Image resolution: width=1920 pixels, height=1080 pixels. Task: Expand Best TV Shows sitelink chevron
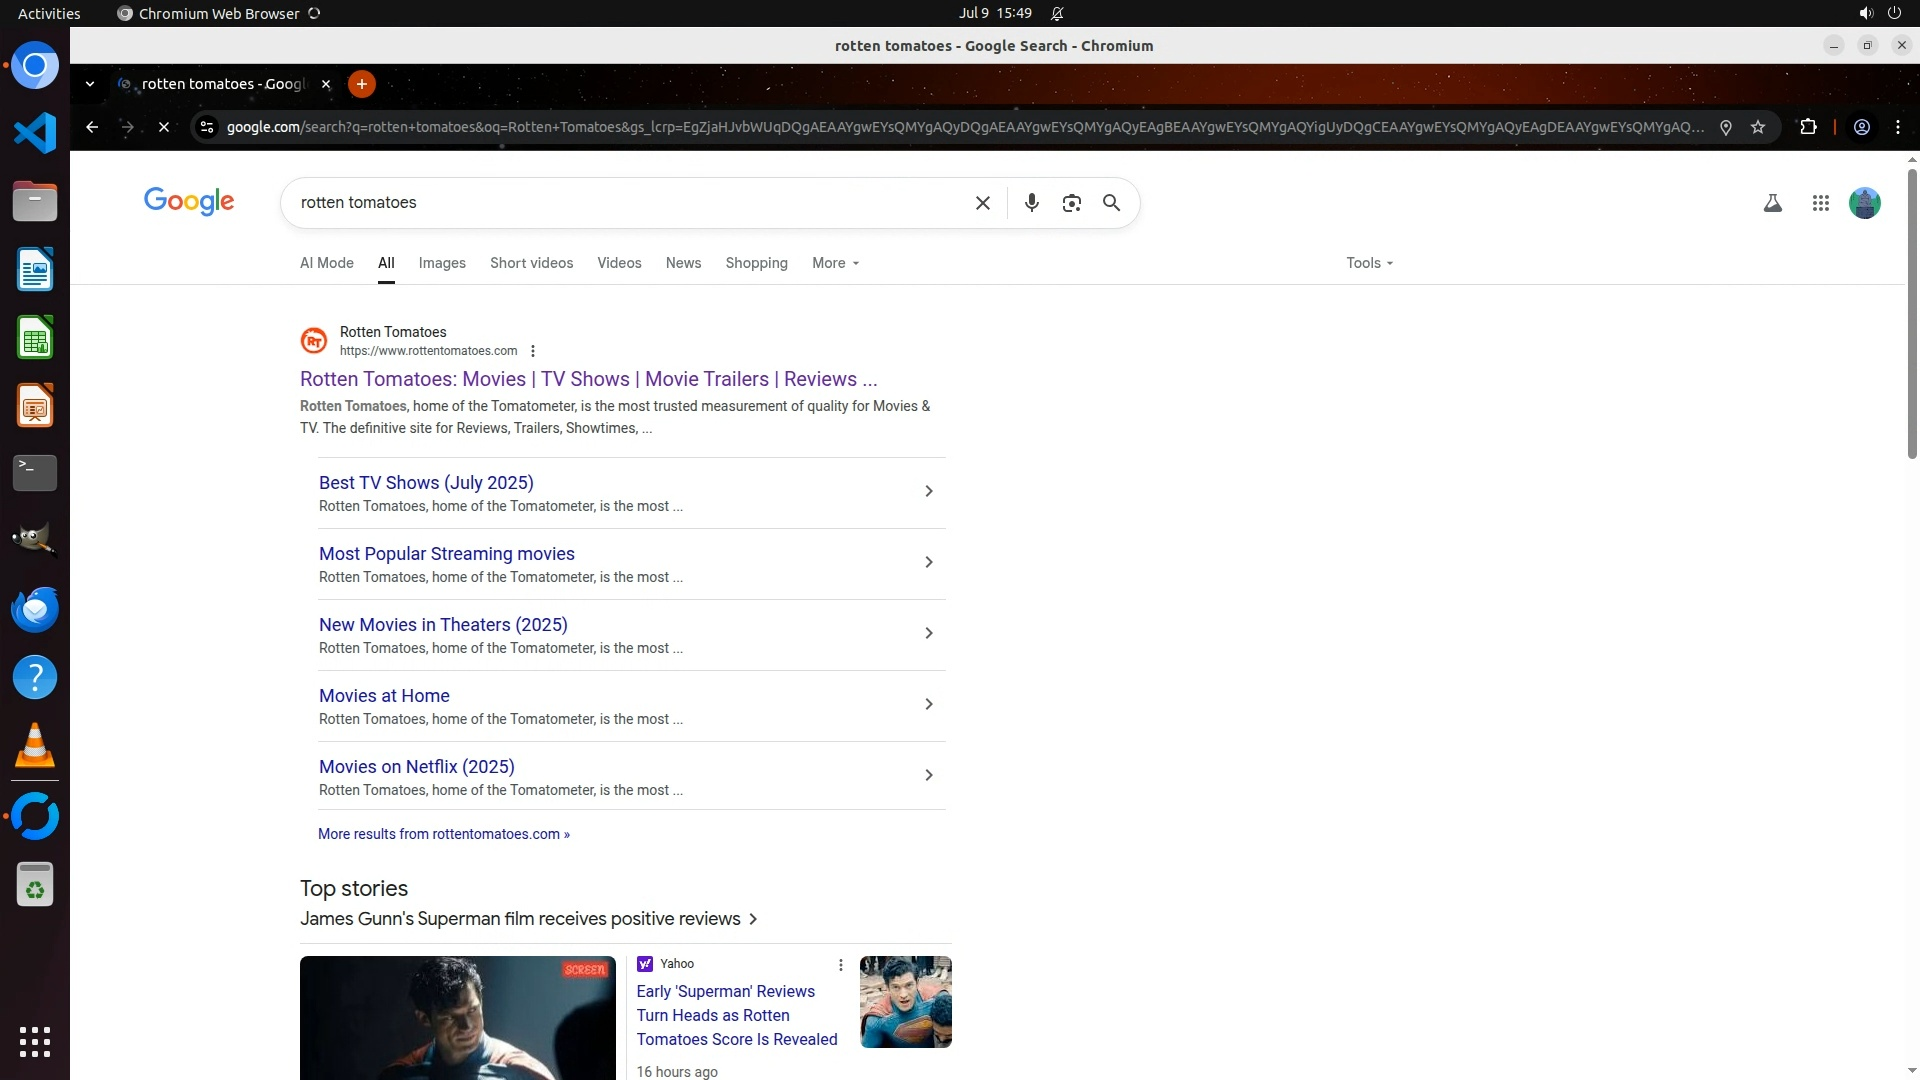(928, 491)
